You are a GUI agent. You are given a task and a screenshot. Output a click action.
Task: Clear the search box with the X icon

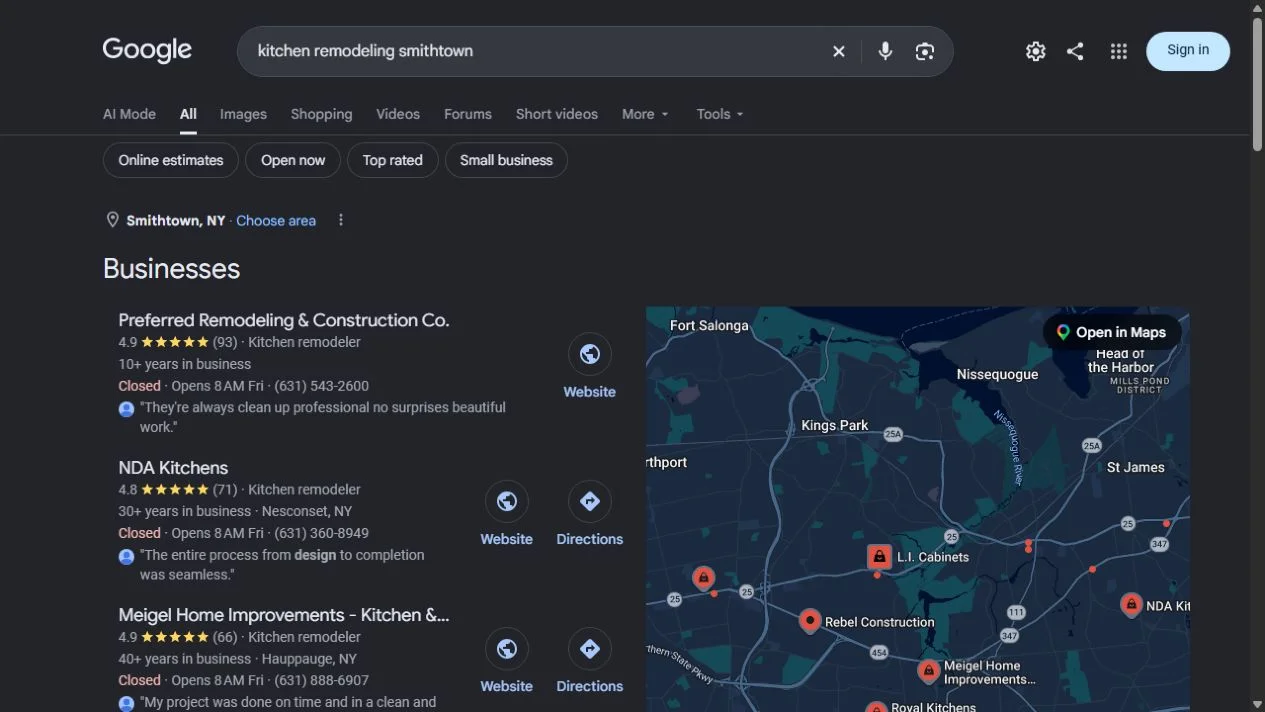click(839, 51)
